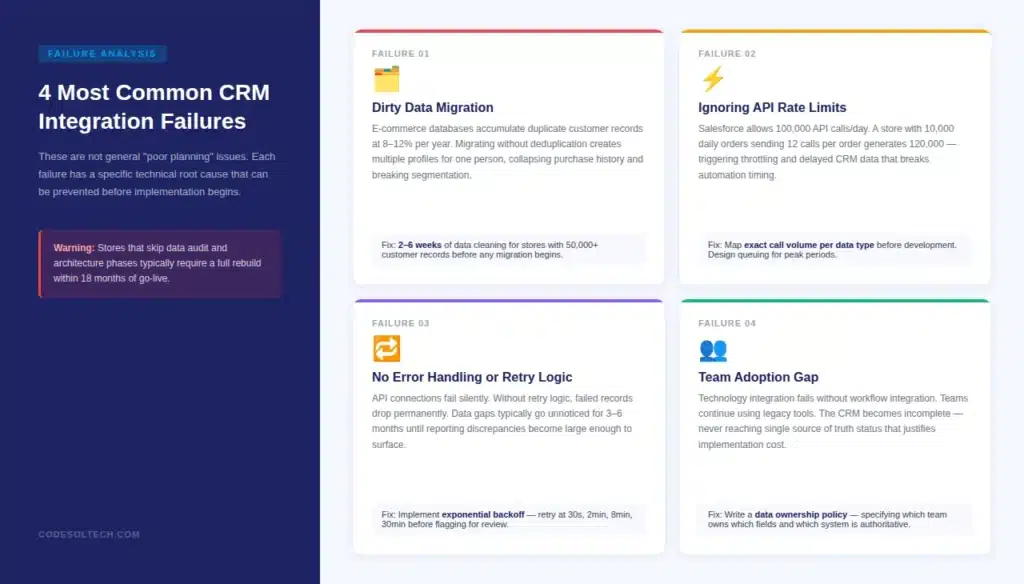Click the paragraph starting 'E-commerce databases accumulate'

point(508,152)
